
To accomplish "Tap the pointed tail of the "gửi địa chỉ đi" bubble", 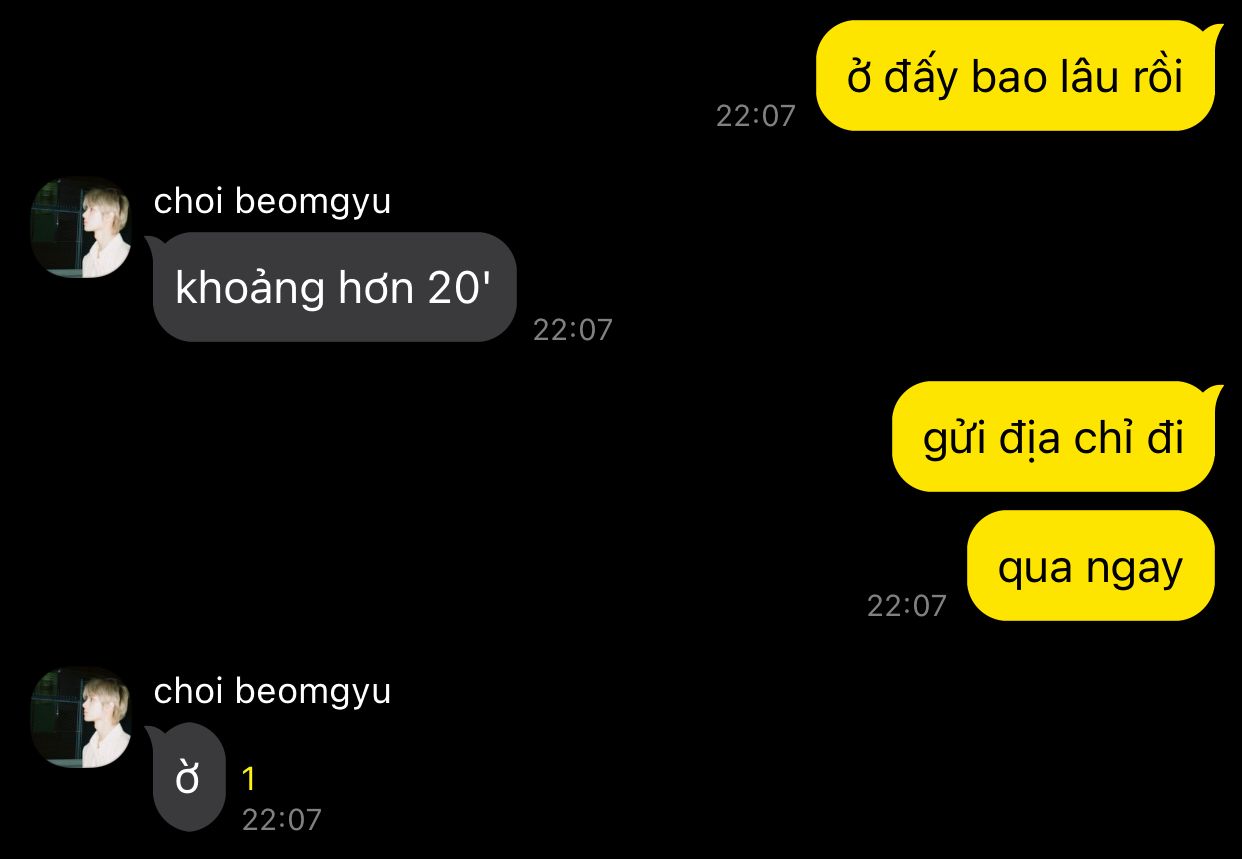I will pos(1214,394).
